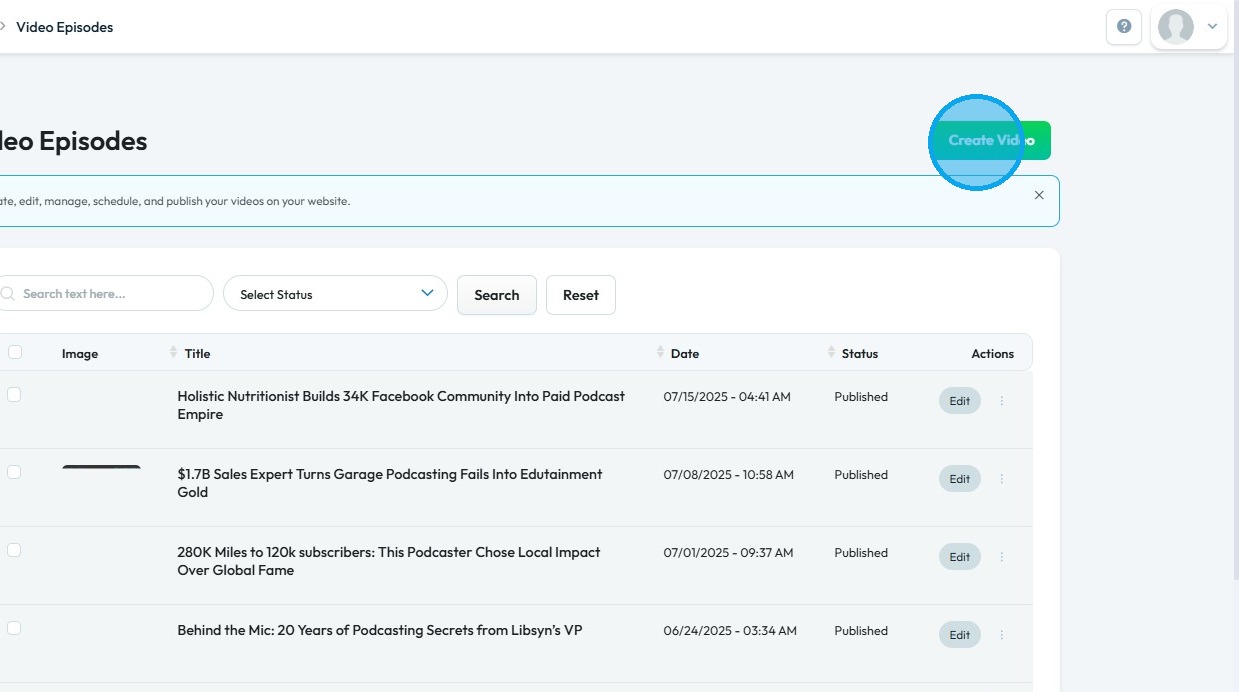Click the Create Video button
This screenshot has height=692, width=1239.
(990, 141)
